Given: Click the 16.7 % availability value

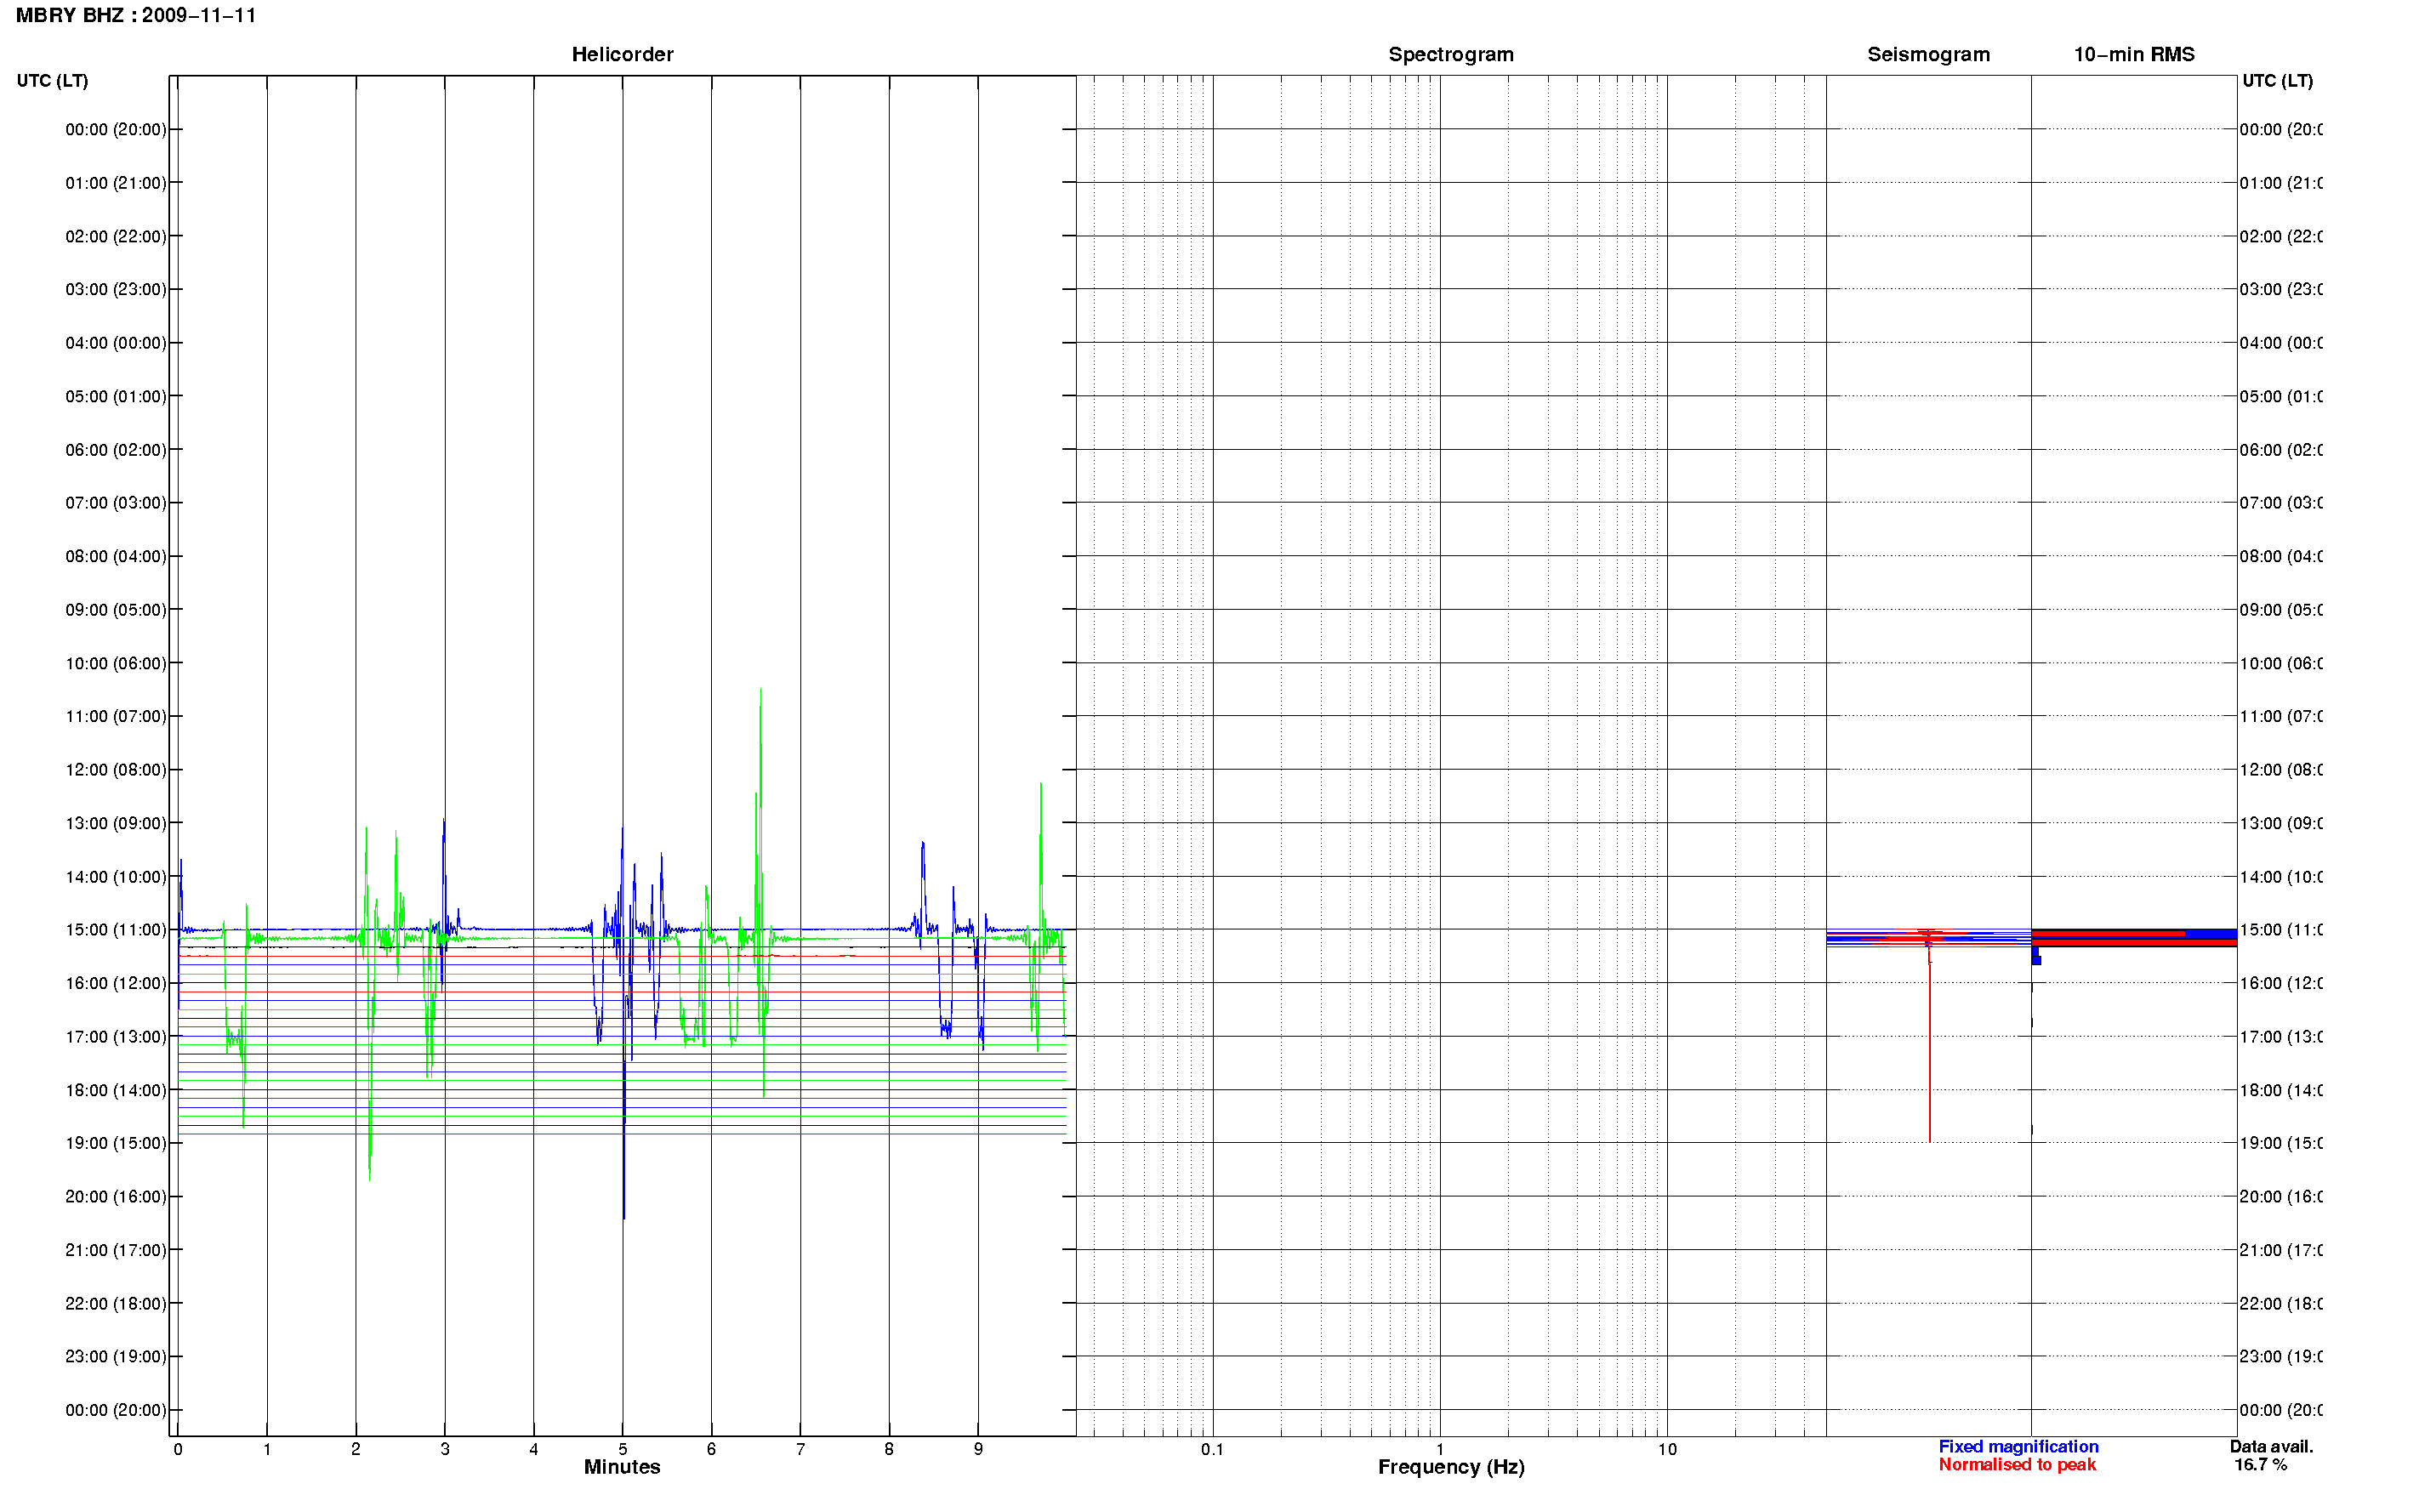Looking at the screenshot, I should tap(2260, 1465).
